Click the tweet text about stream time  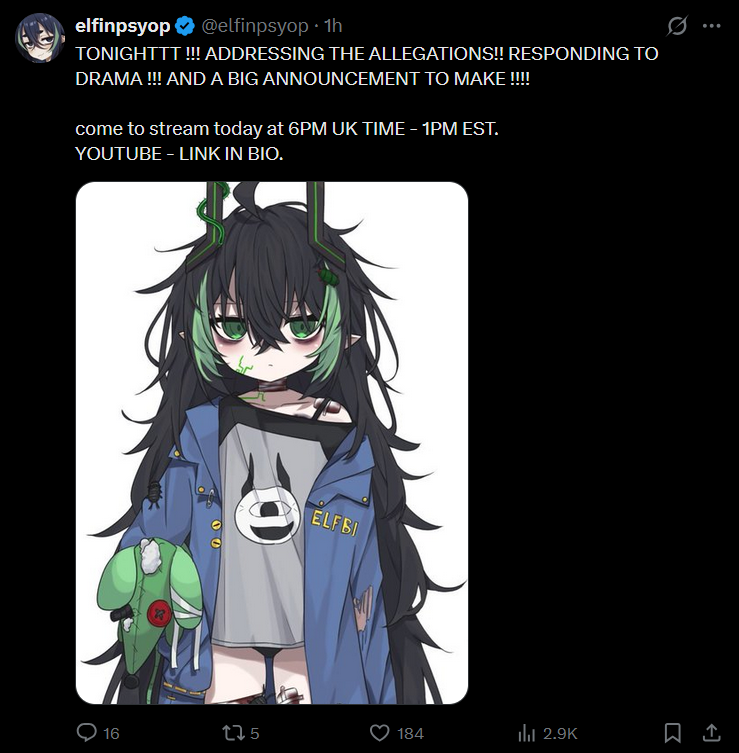(287, 129)
